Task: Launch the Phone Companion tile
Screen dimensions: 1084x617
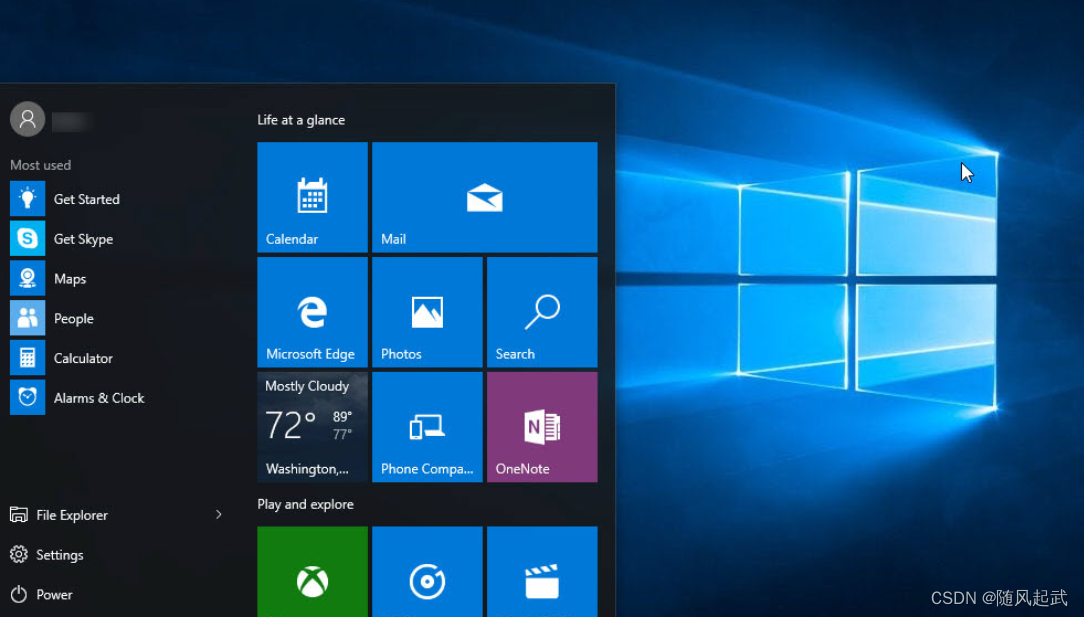Action: pyautogui.click(x=427, y=427)
